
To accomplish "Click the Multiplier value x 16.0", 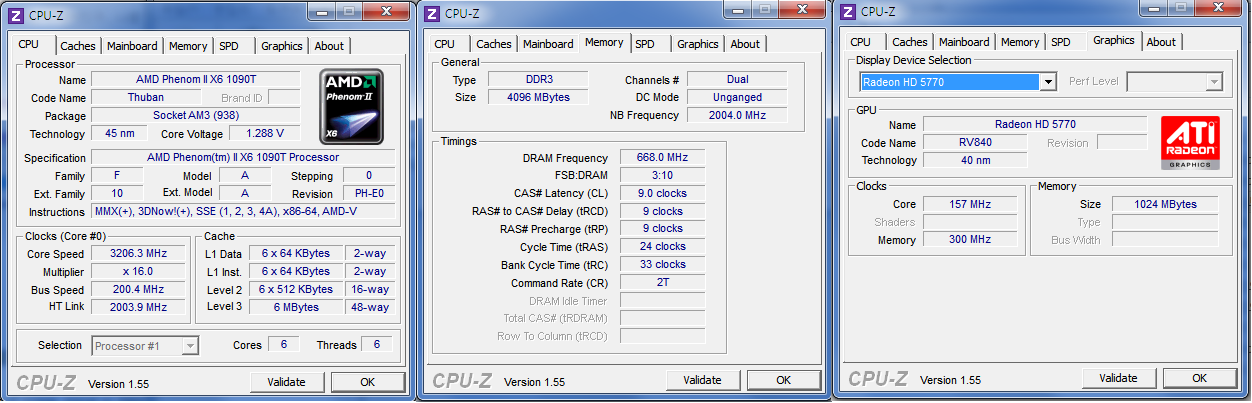I will pyautogui.click(x=138, y=271).
